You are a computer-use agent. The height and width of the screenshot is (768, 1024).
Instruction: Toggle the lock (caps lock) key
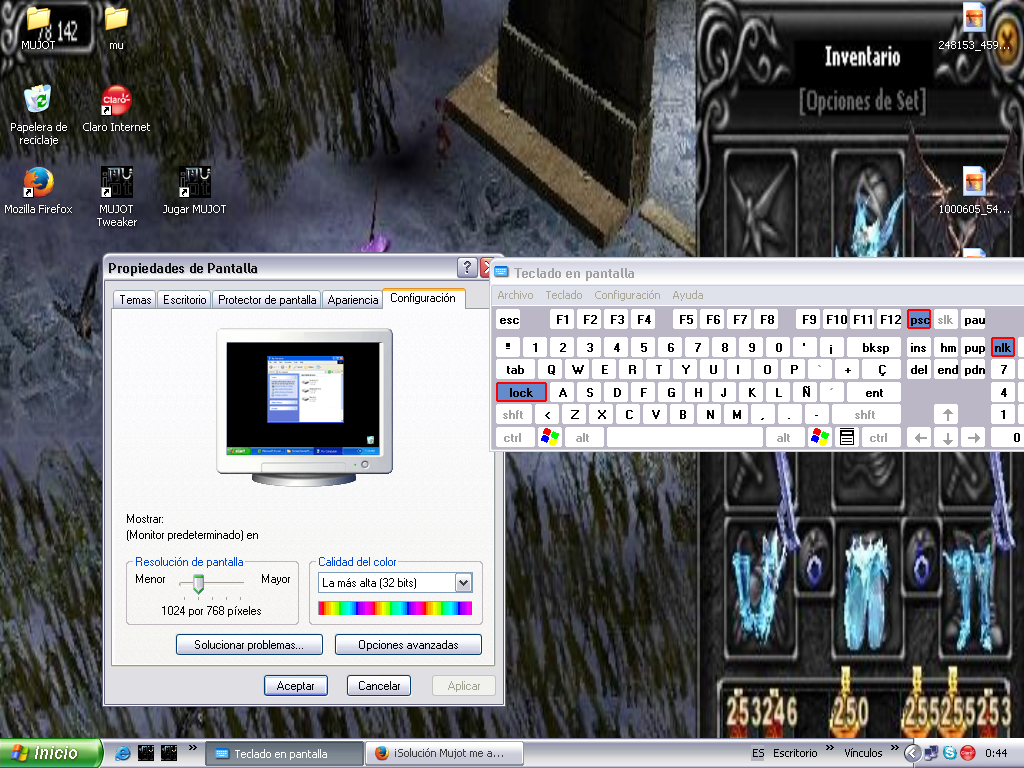pyautogui.click(x=521, y=393)
